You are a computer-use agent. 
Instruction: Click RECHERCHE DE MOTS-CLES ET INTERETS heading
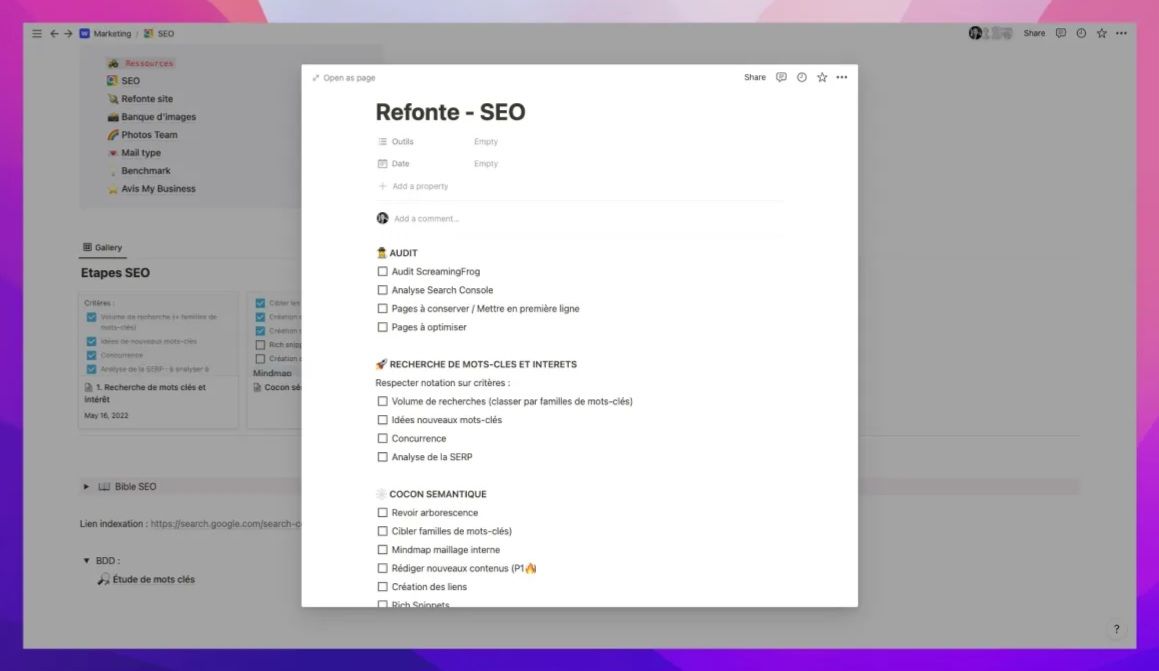(x=483, y=364)
